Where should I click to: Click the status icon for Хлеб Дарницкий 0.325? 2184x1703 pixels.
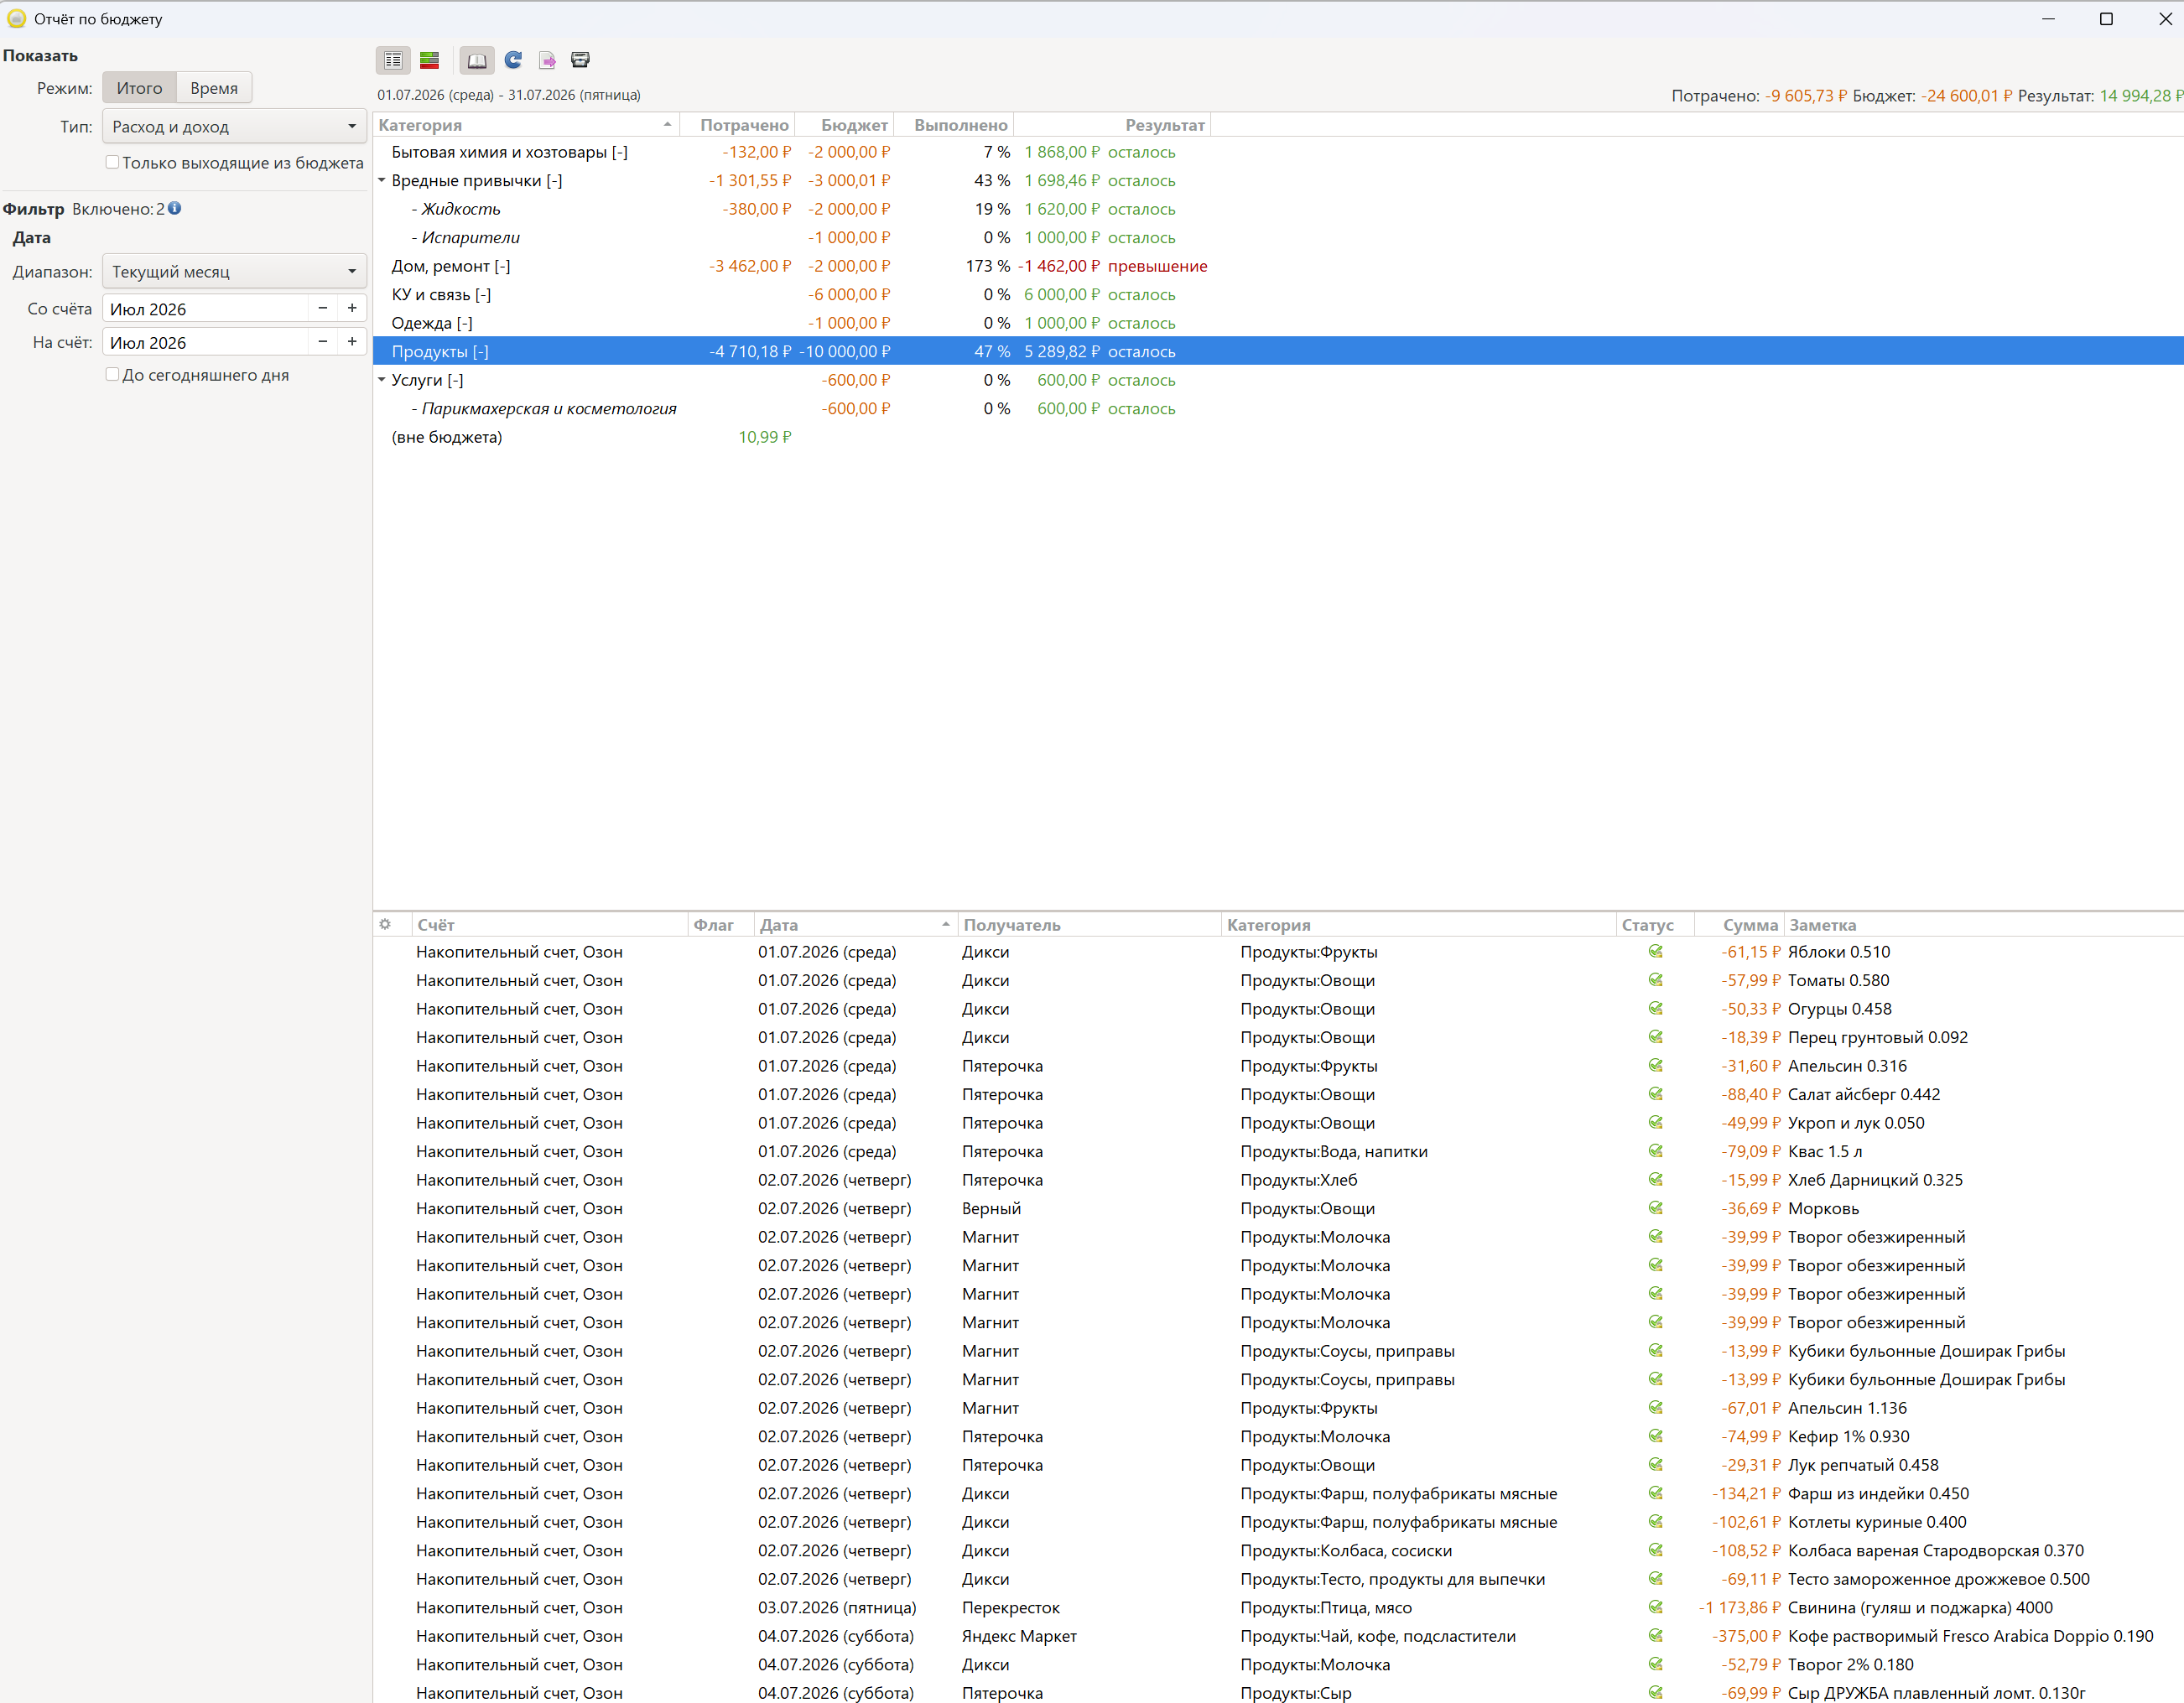tap(1656, 1179)
